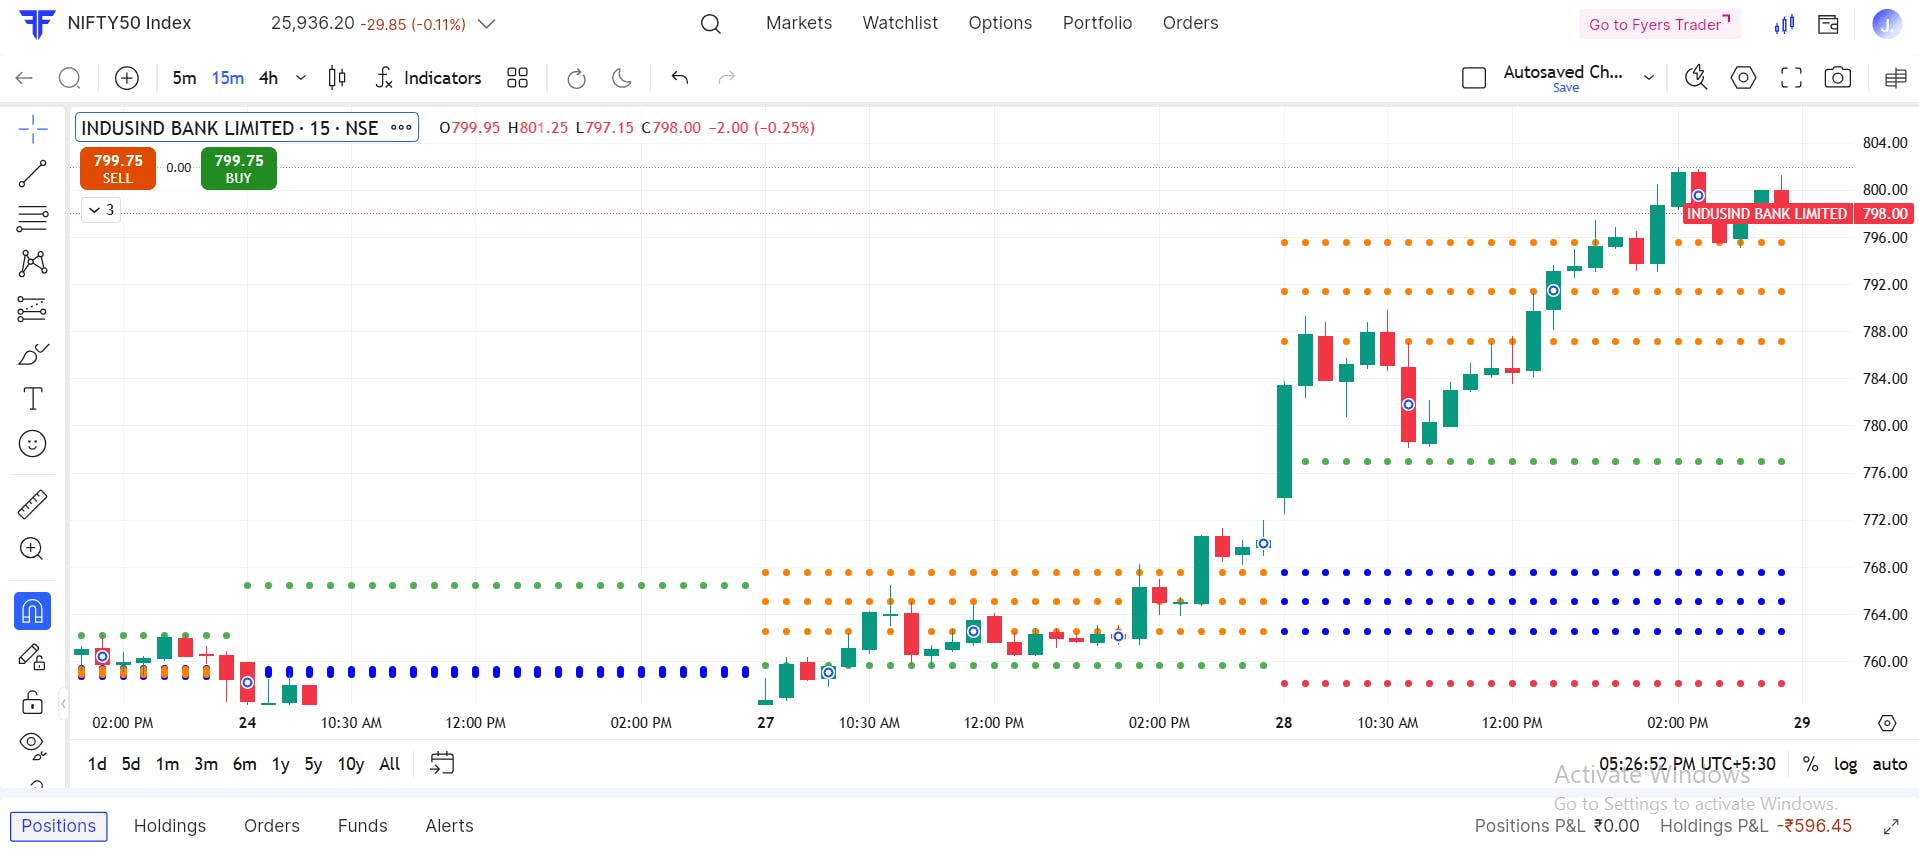Select the layout square icon
This screenshot has width=1919, height=855.
[1474, 78]
